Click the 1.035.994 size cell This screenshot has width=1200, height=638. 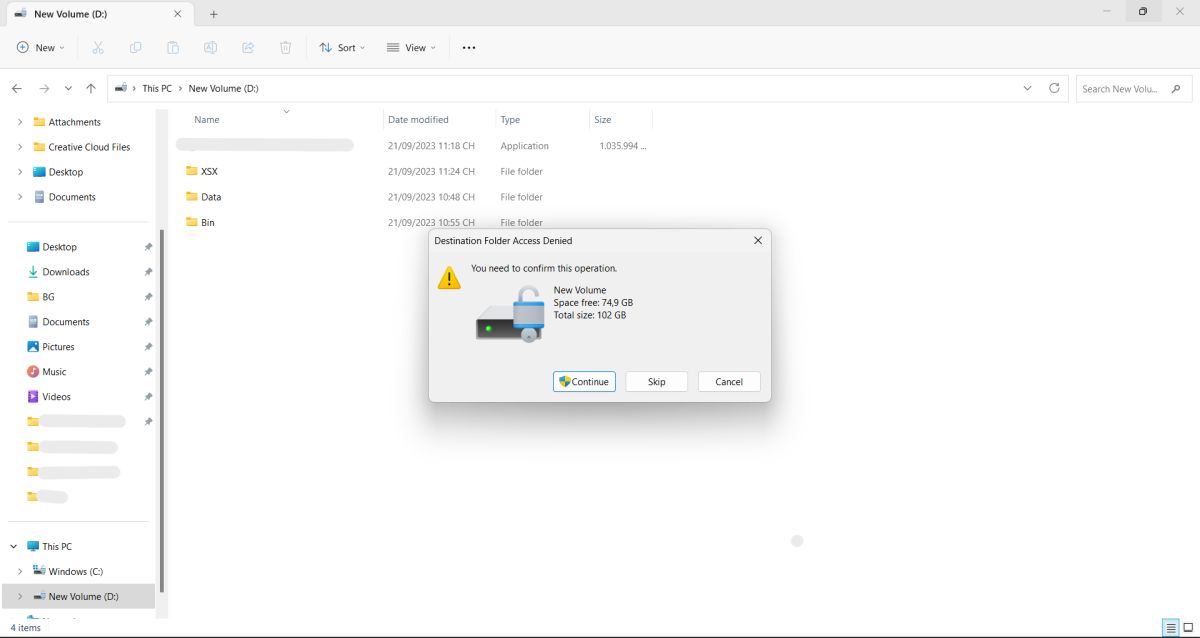[x=622, y=146]
